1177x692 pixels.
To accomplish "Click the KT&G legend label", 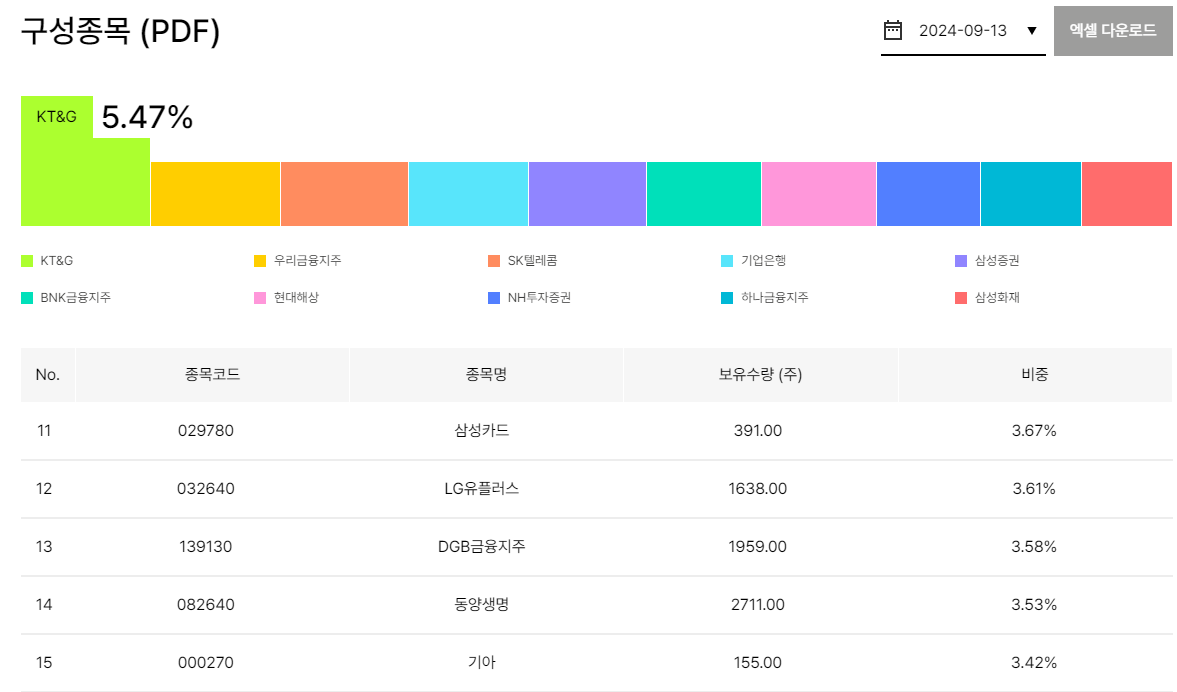I will (x=56, y=260).
